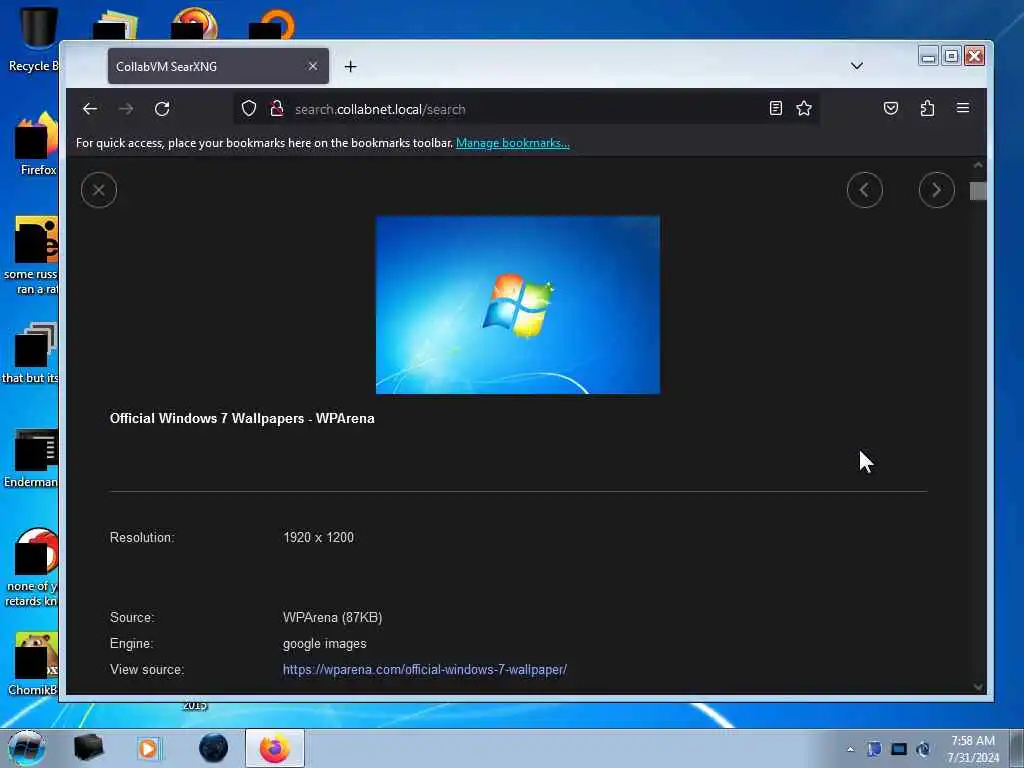This screenshot has height=768, width=1024.
Task: Click the scrollbar down arrow
Action: 978,687
